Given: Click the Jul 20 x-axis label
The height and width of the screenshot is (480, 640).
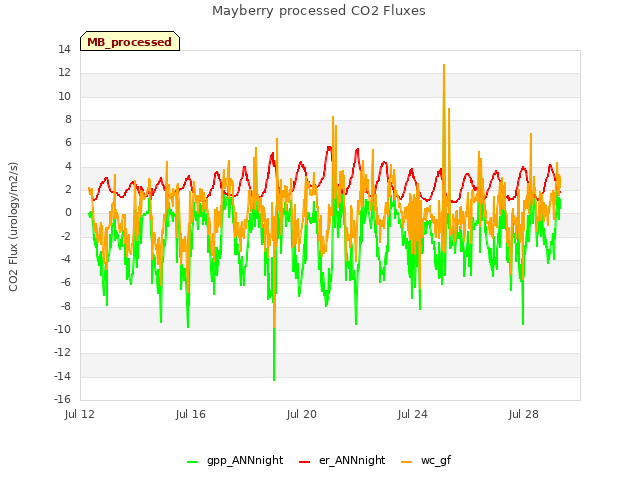Looking at the screenshot, I should [x=302, y=414].
